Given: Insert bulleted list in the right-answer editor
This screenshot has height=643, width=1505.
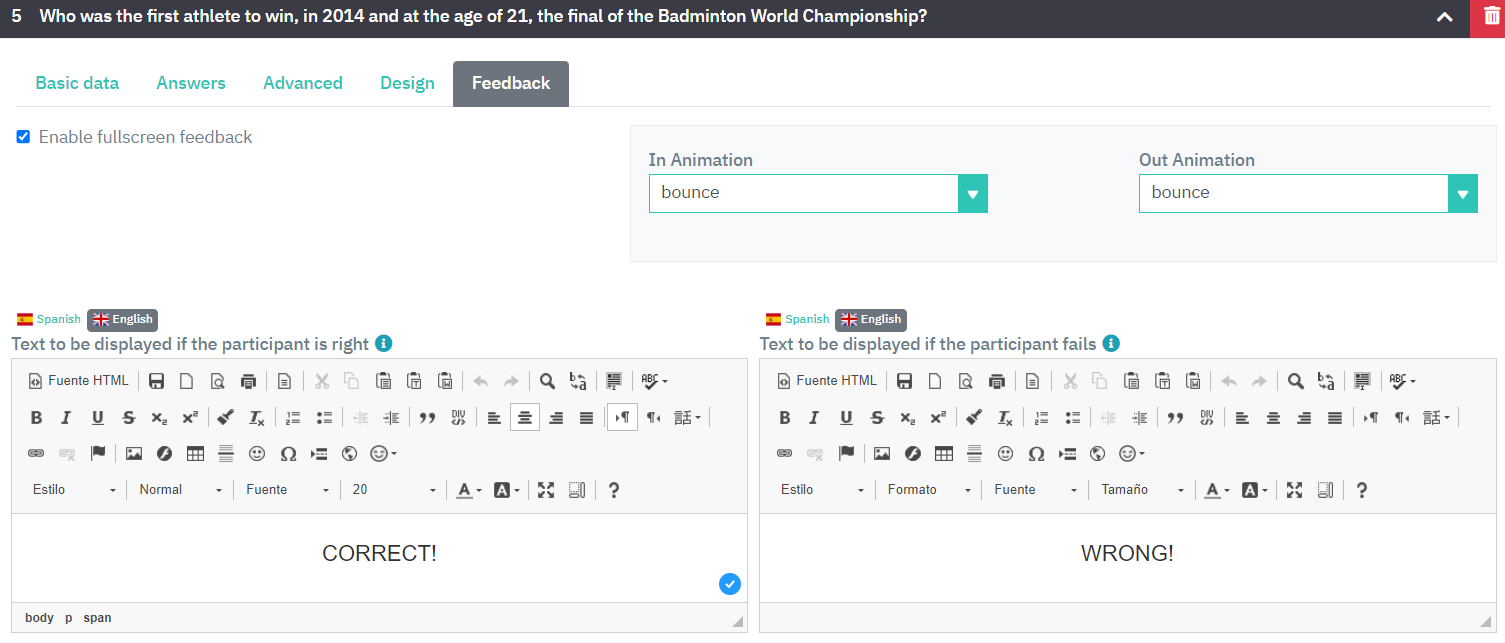Looking at the screenshot, I should point(324,418).
